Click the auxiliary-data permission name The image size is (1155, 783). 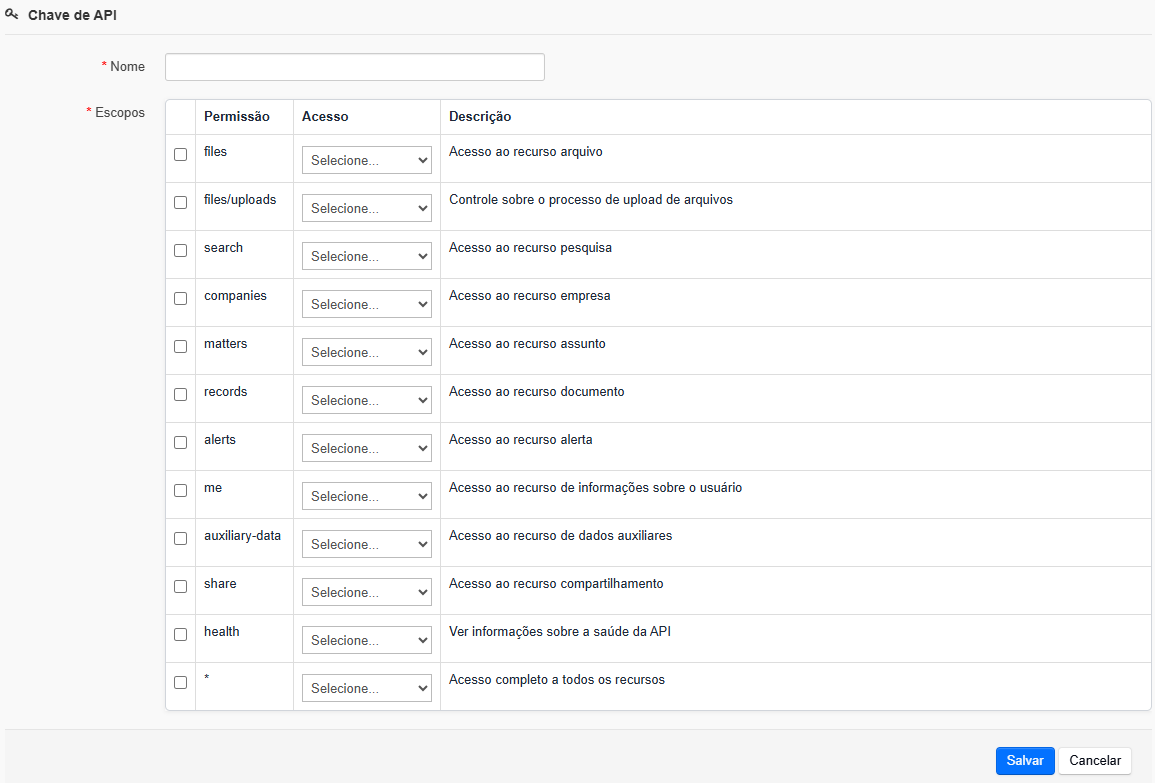pyautogui.click(x=242, y=536)
